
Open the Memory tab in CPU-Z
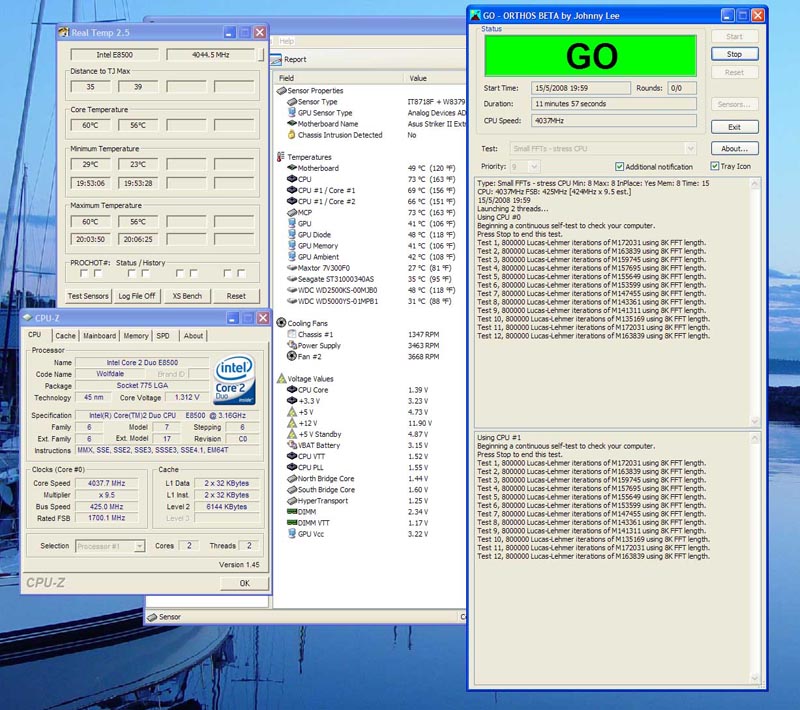click(136, 336)
